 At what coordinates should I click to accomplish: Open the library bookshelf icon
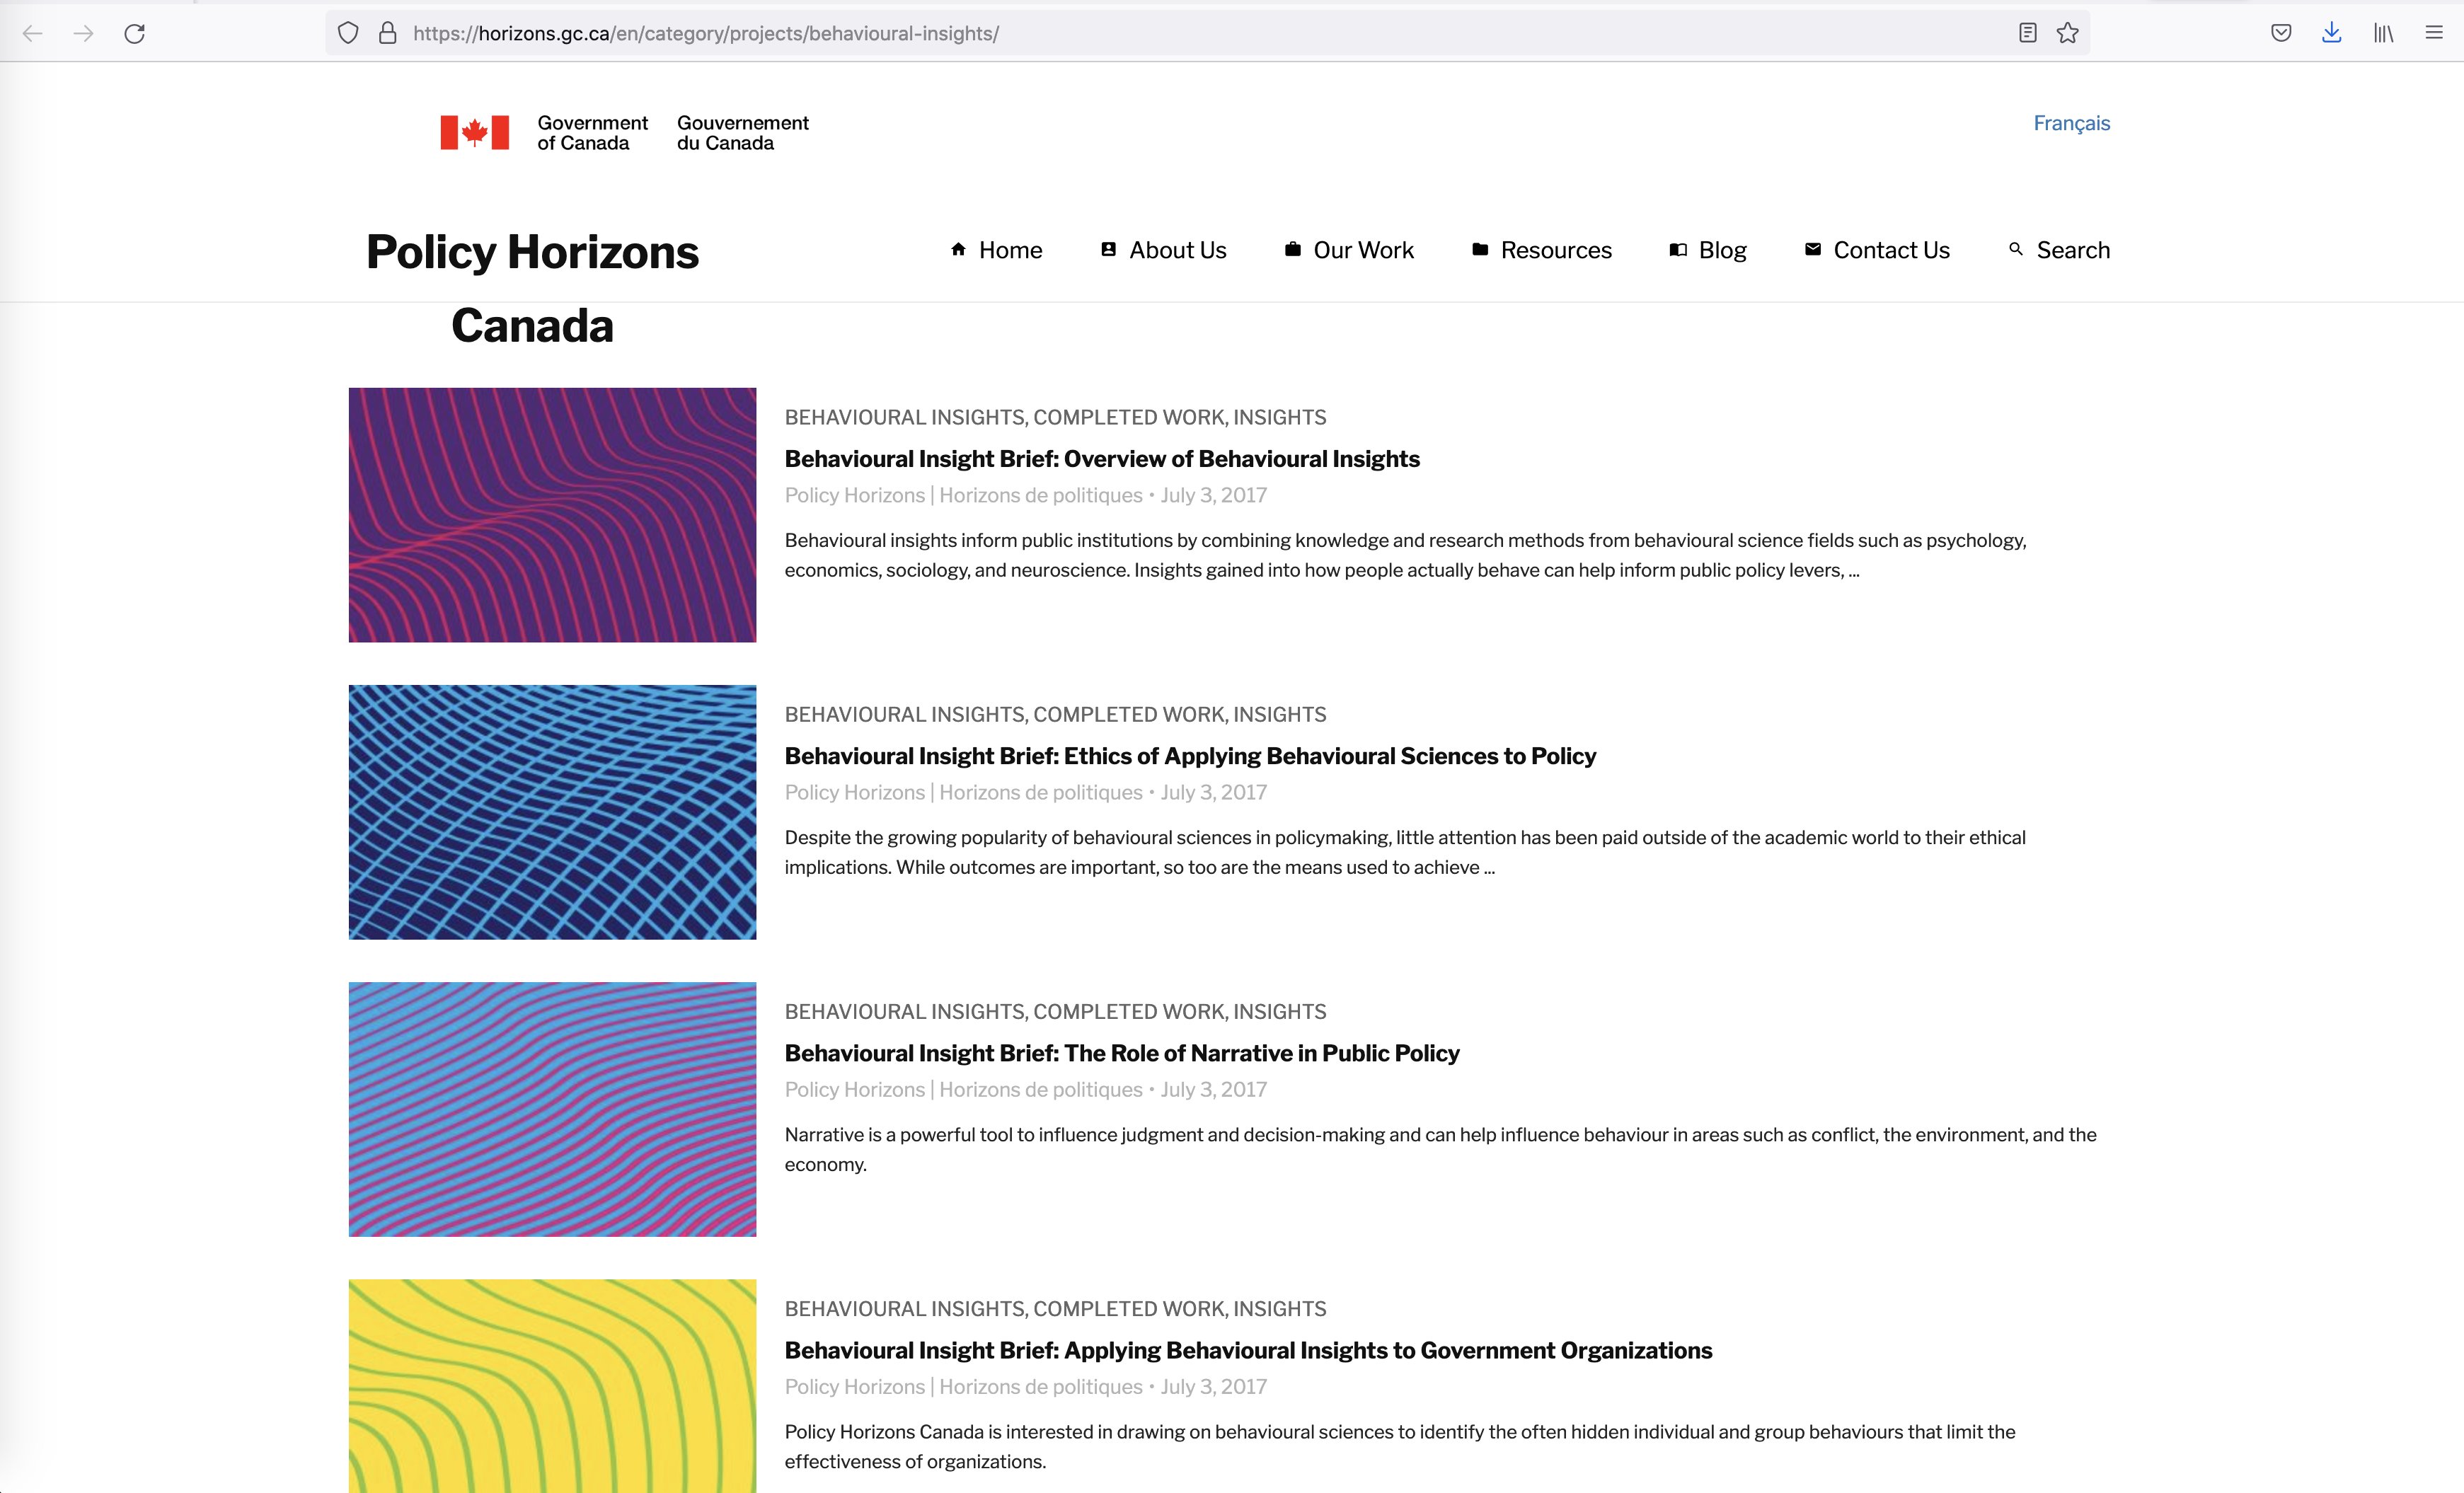[2383, 33]
